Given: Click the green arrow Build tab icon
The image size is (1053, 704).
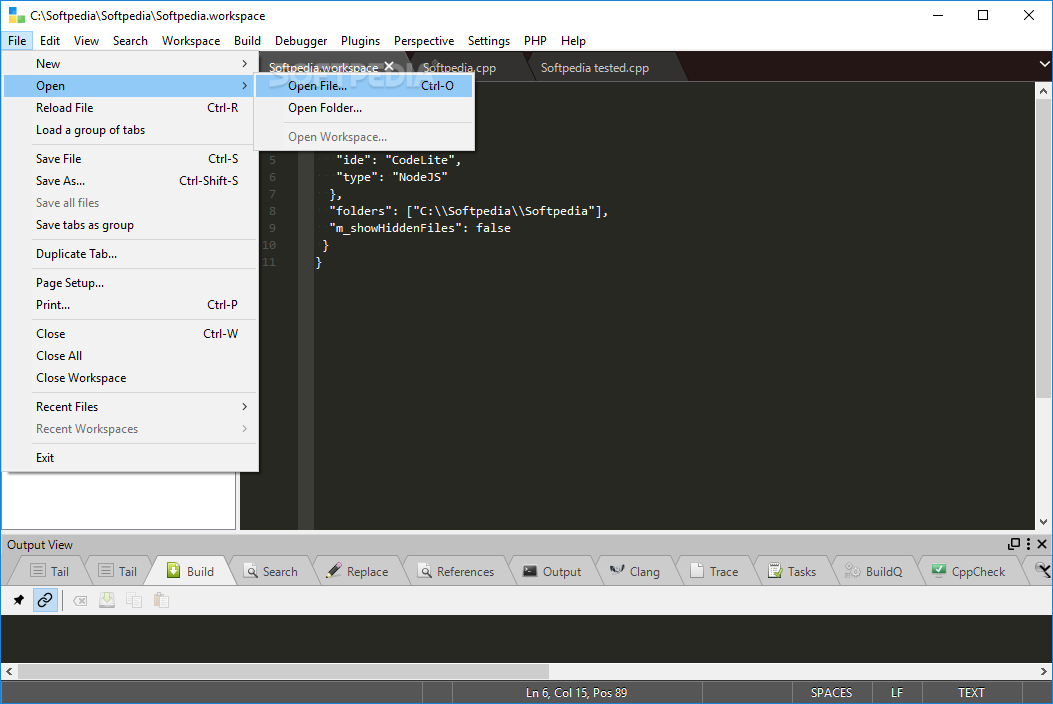Looking at the screenshot, I should (x=173, y=570).
